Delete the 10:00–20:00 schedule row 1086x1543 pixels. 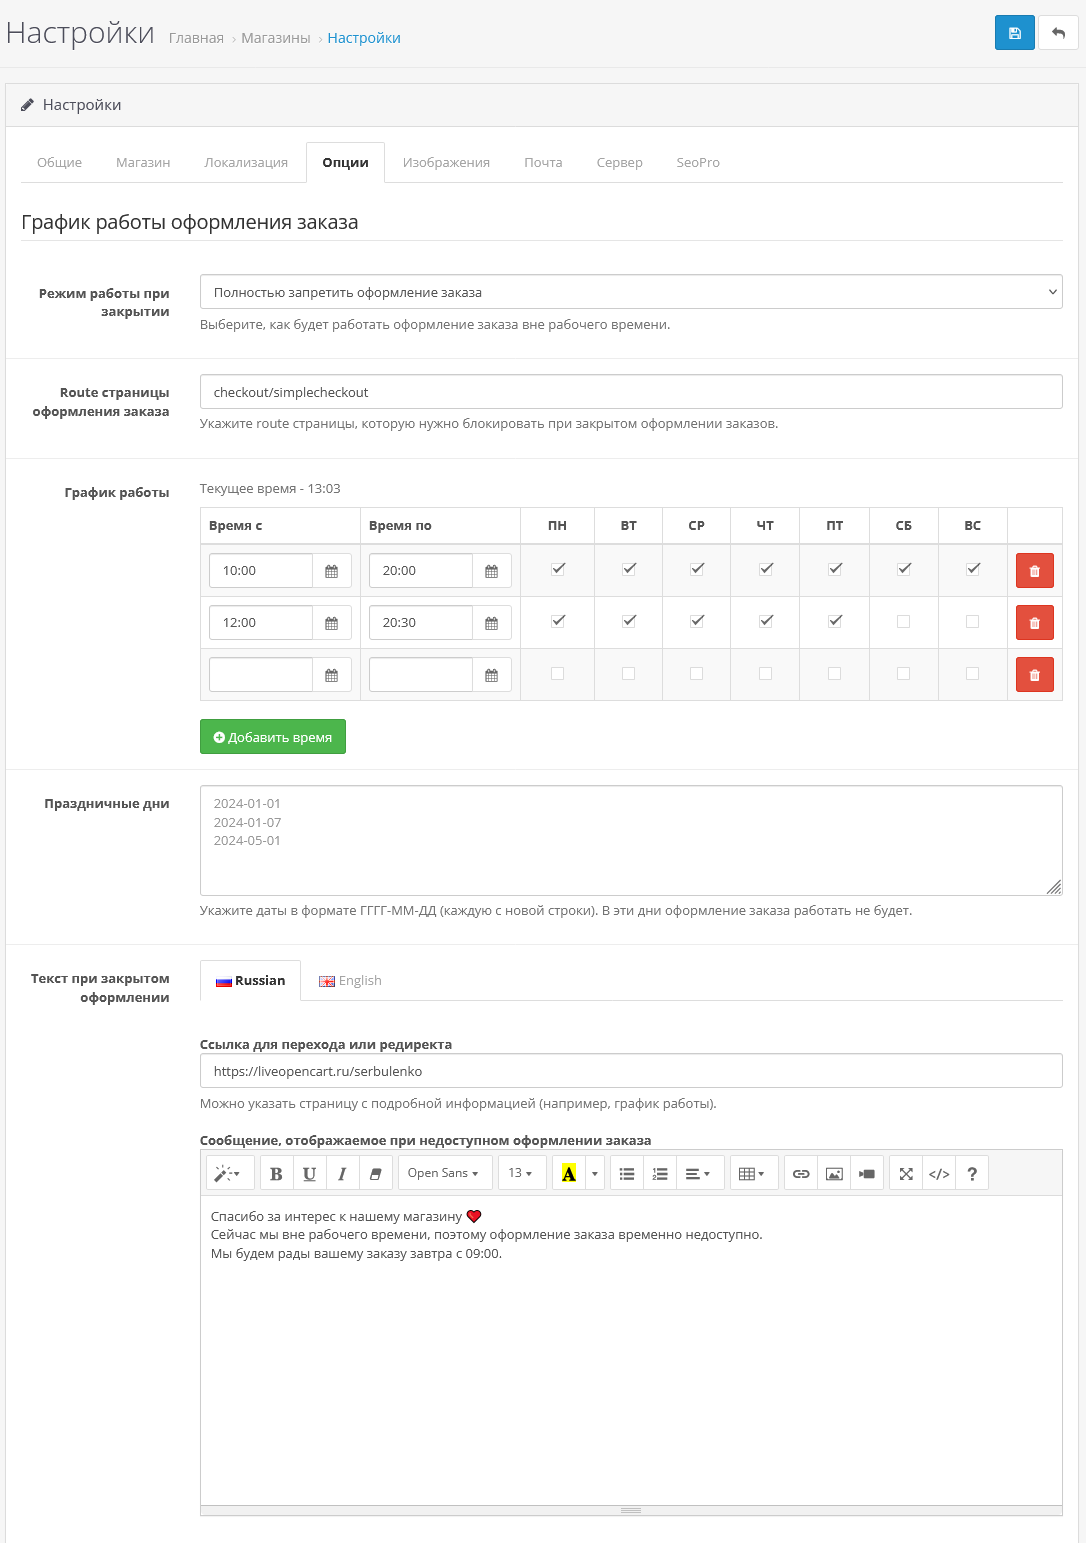[1034, 571]
